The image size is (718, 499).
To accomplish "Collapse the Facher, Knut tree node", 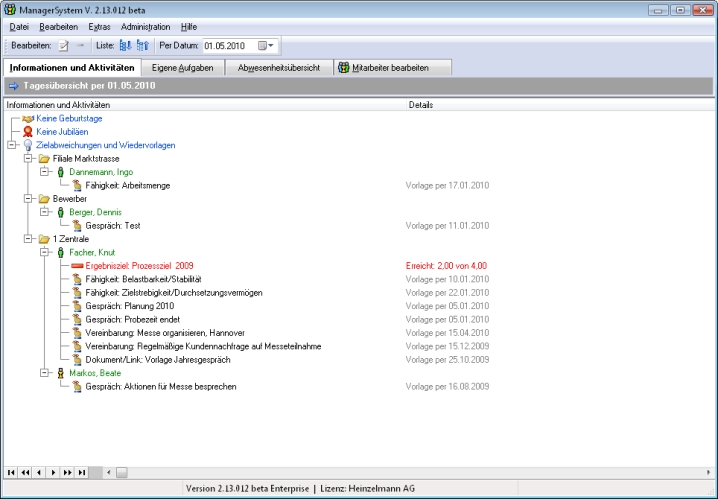I will [x=44, y=253].
